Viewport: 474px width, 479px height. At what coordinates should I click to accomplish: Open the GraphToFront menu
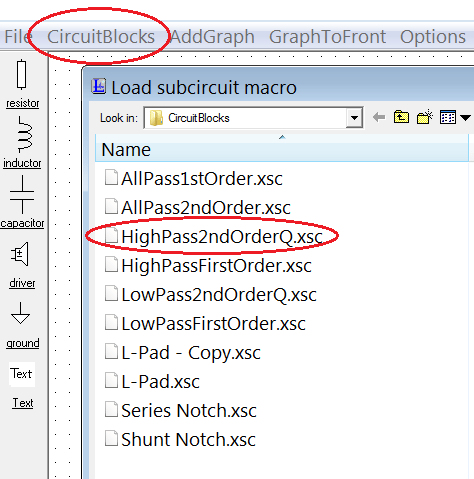pyautogui.click(x=327, y=37)
